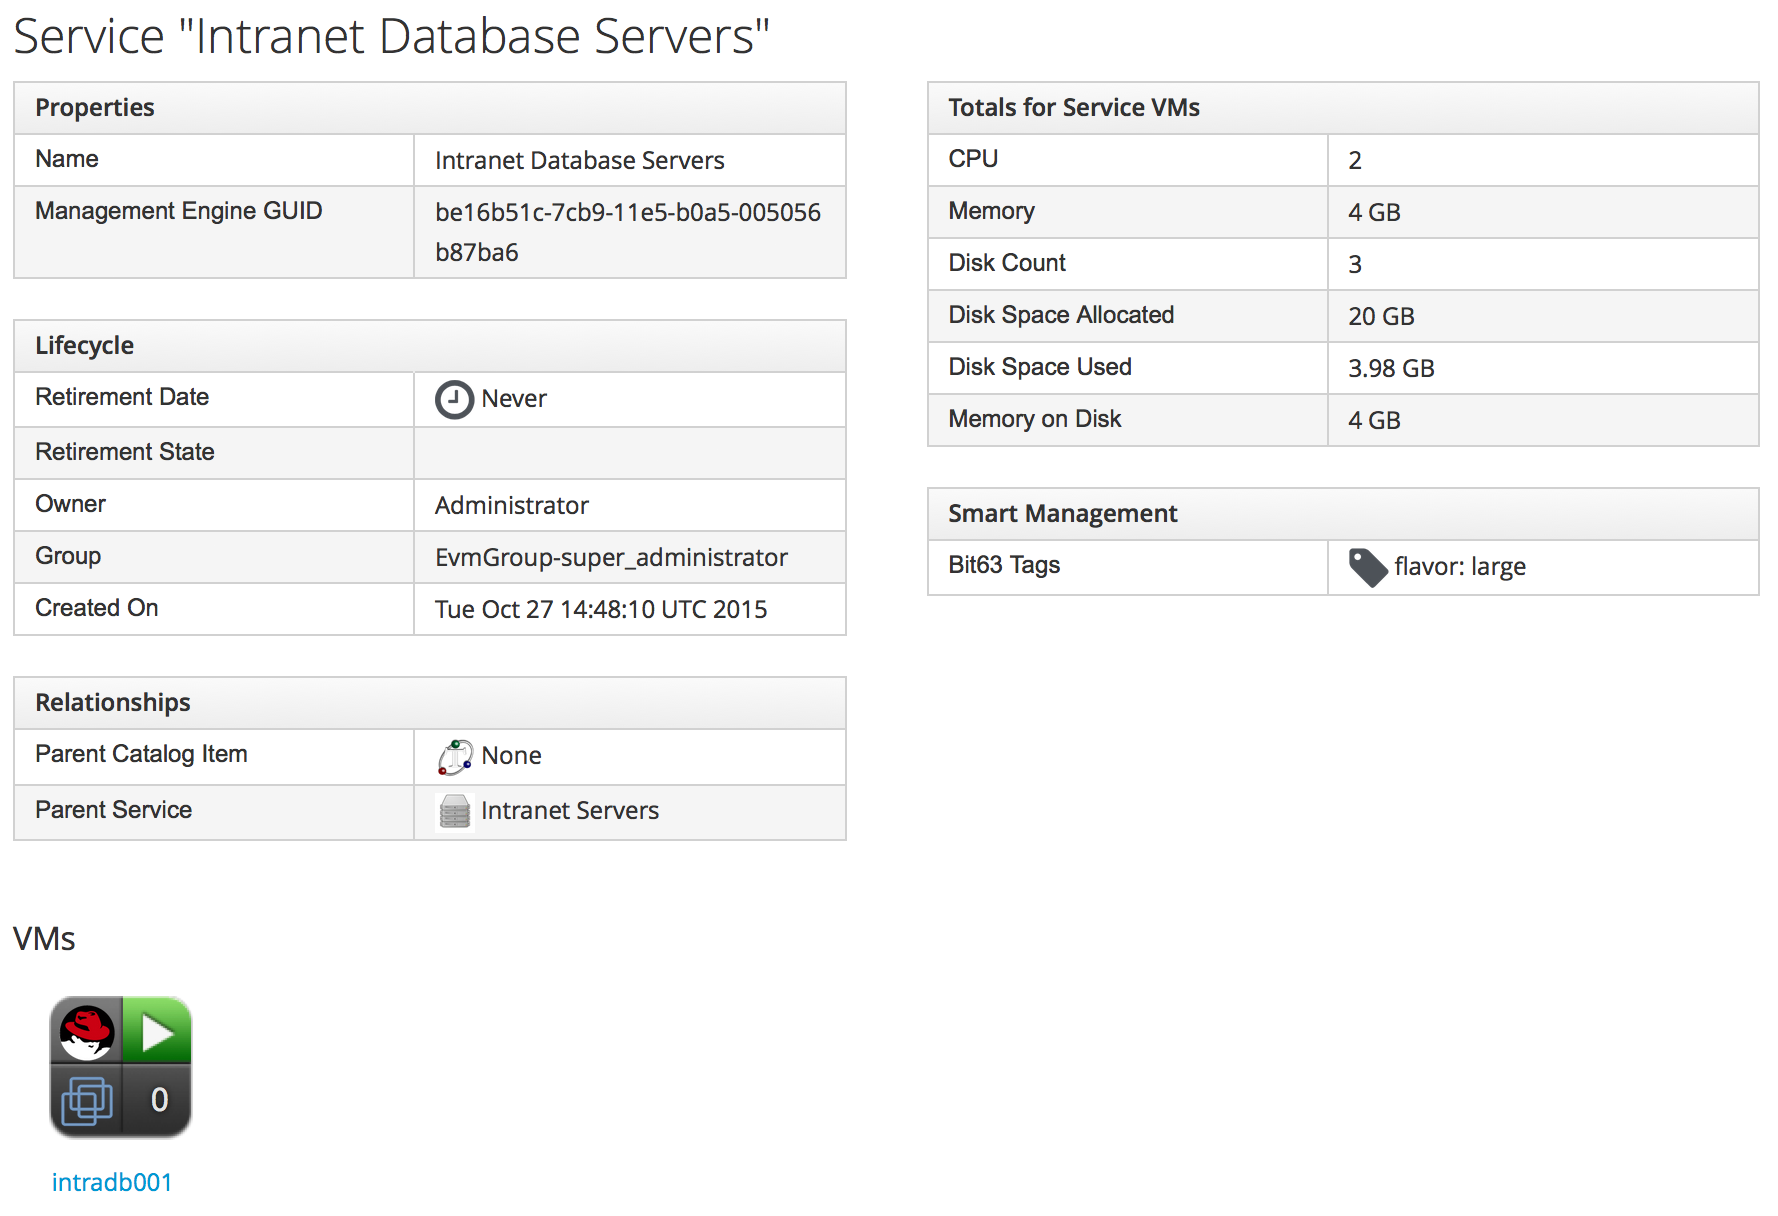Click the Totals for Service VMs header
Image resolution: width=1778 pixels, height=1216 pixels.
[1073, 108]
